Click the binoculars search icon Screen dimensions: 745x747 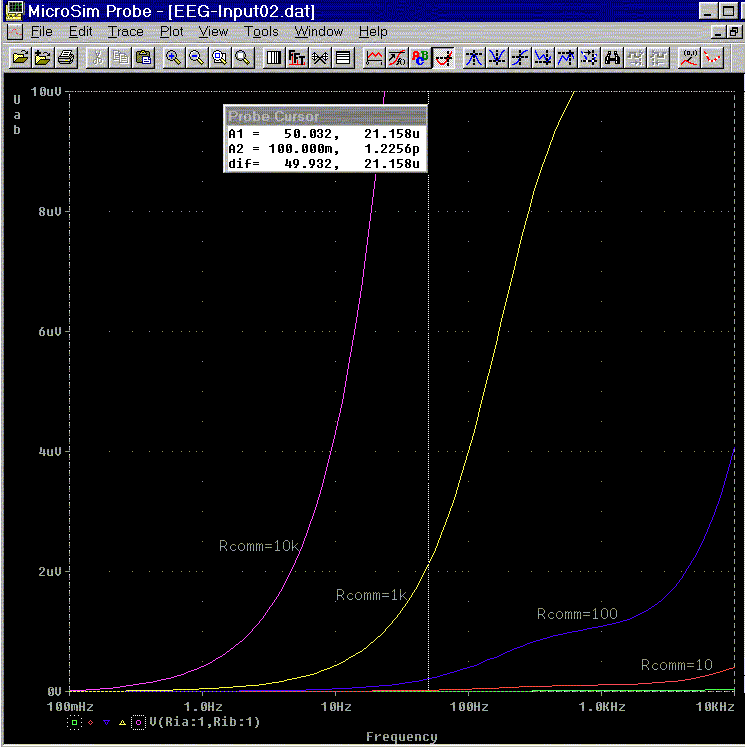(613, 58)
